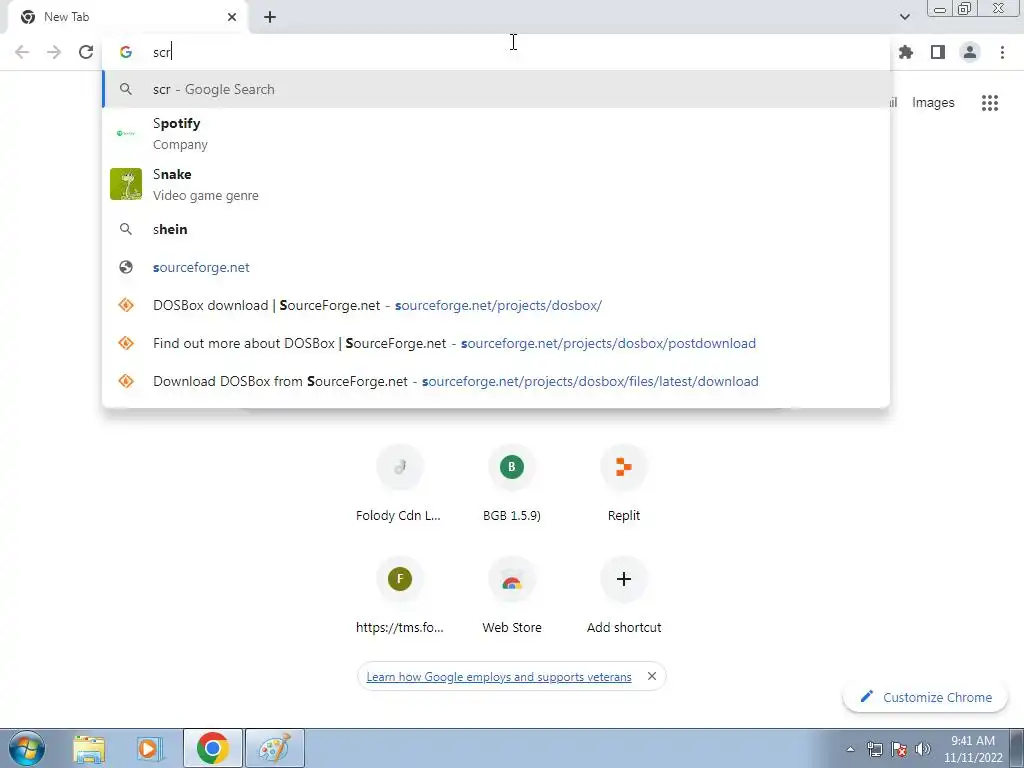This screenshot has width=1024, height=768.
Task: Click the volume speaker tray icon
Action: (923, 749)
